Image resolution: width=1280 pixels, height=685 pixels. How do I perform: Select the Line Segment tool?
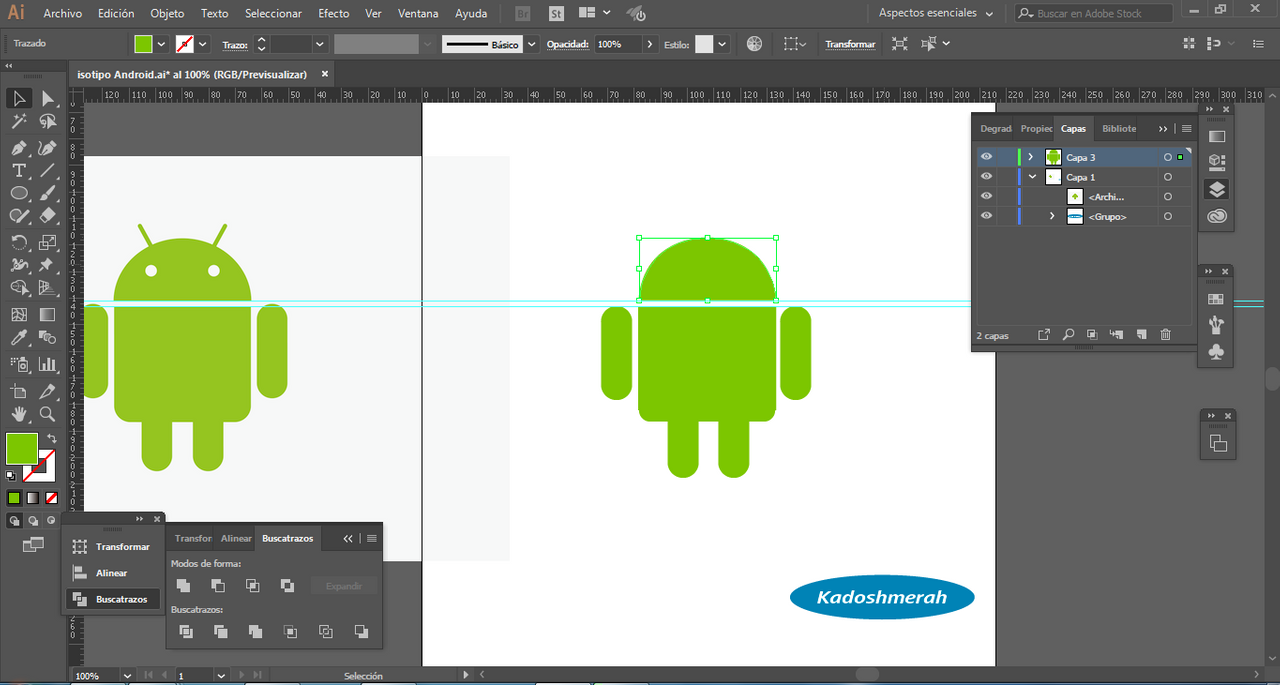48,171
